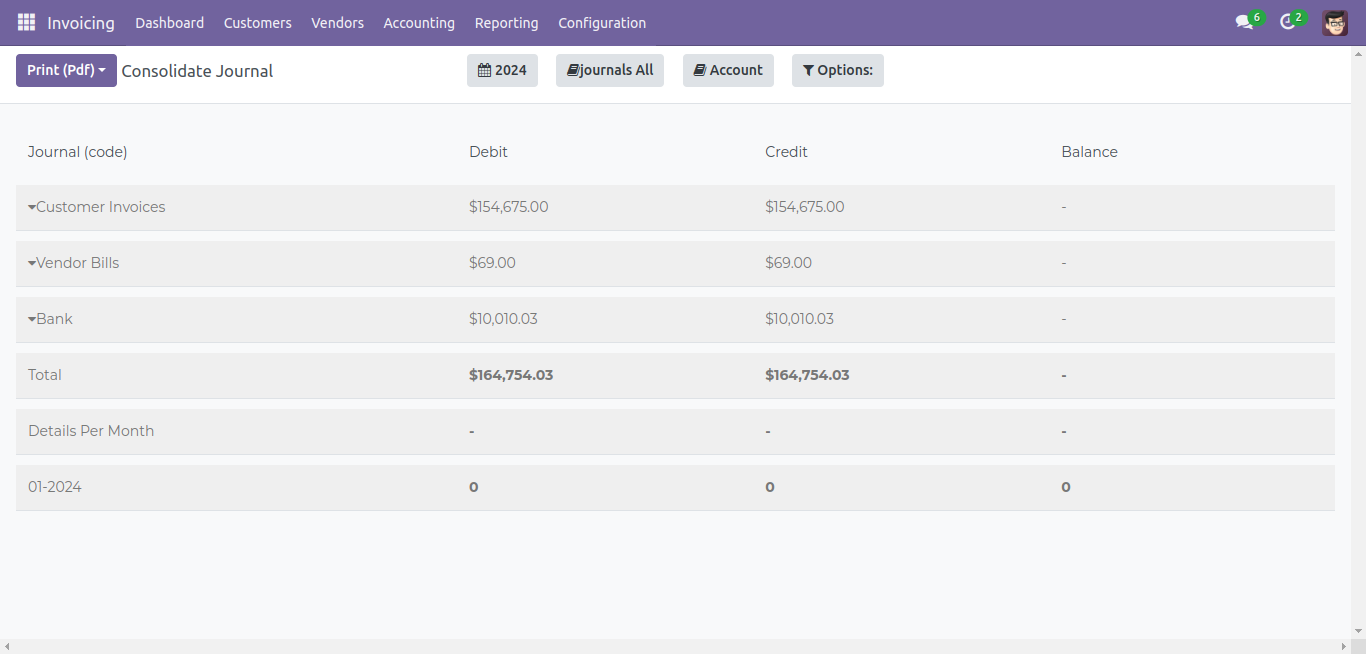Open the Options filter dropdown
This screenshot has width=1366, height=654.
tap(837, 70)
